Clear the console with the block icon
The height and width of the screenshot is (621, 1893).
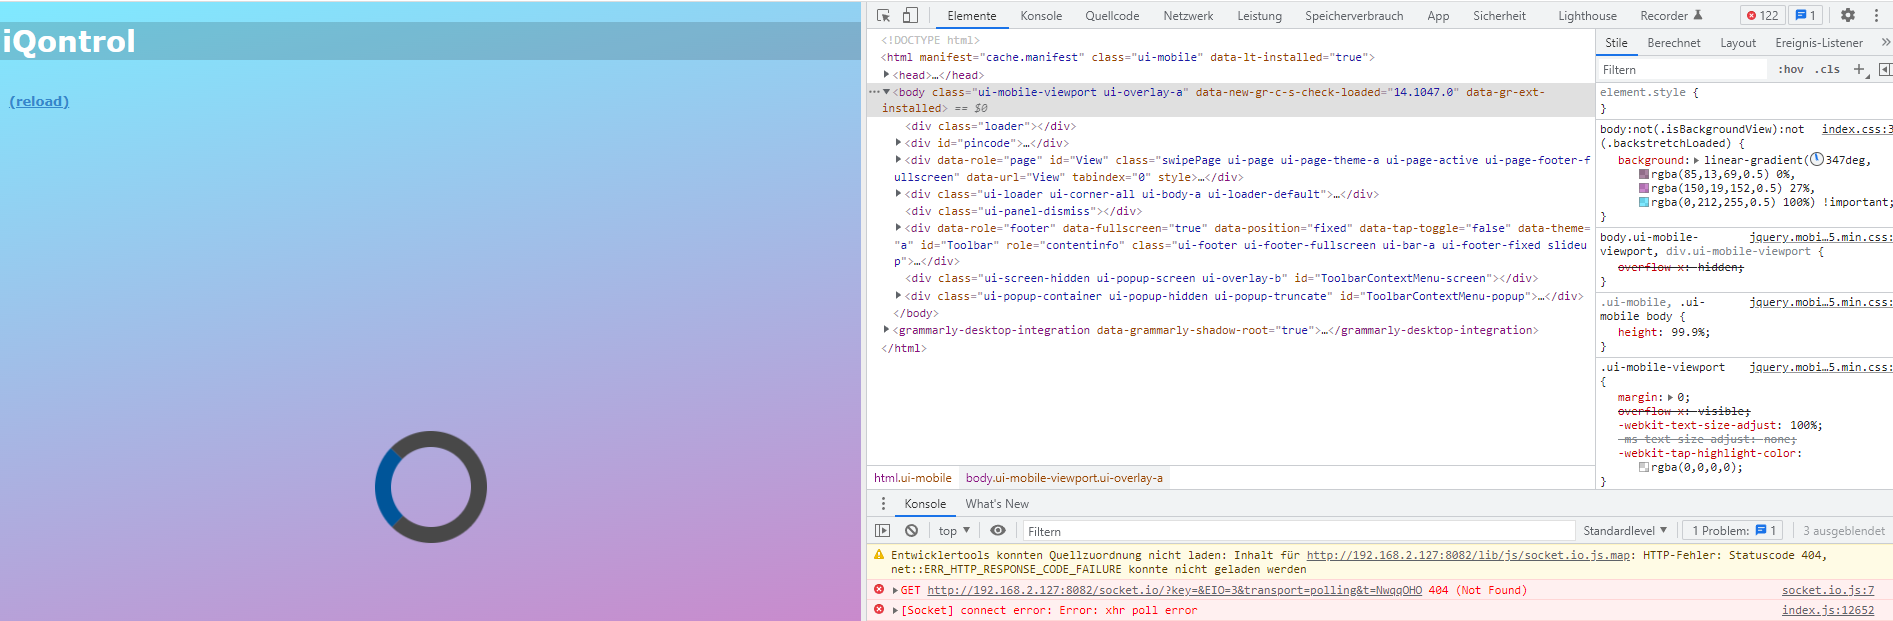911,531
